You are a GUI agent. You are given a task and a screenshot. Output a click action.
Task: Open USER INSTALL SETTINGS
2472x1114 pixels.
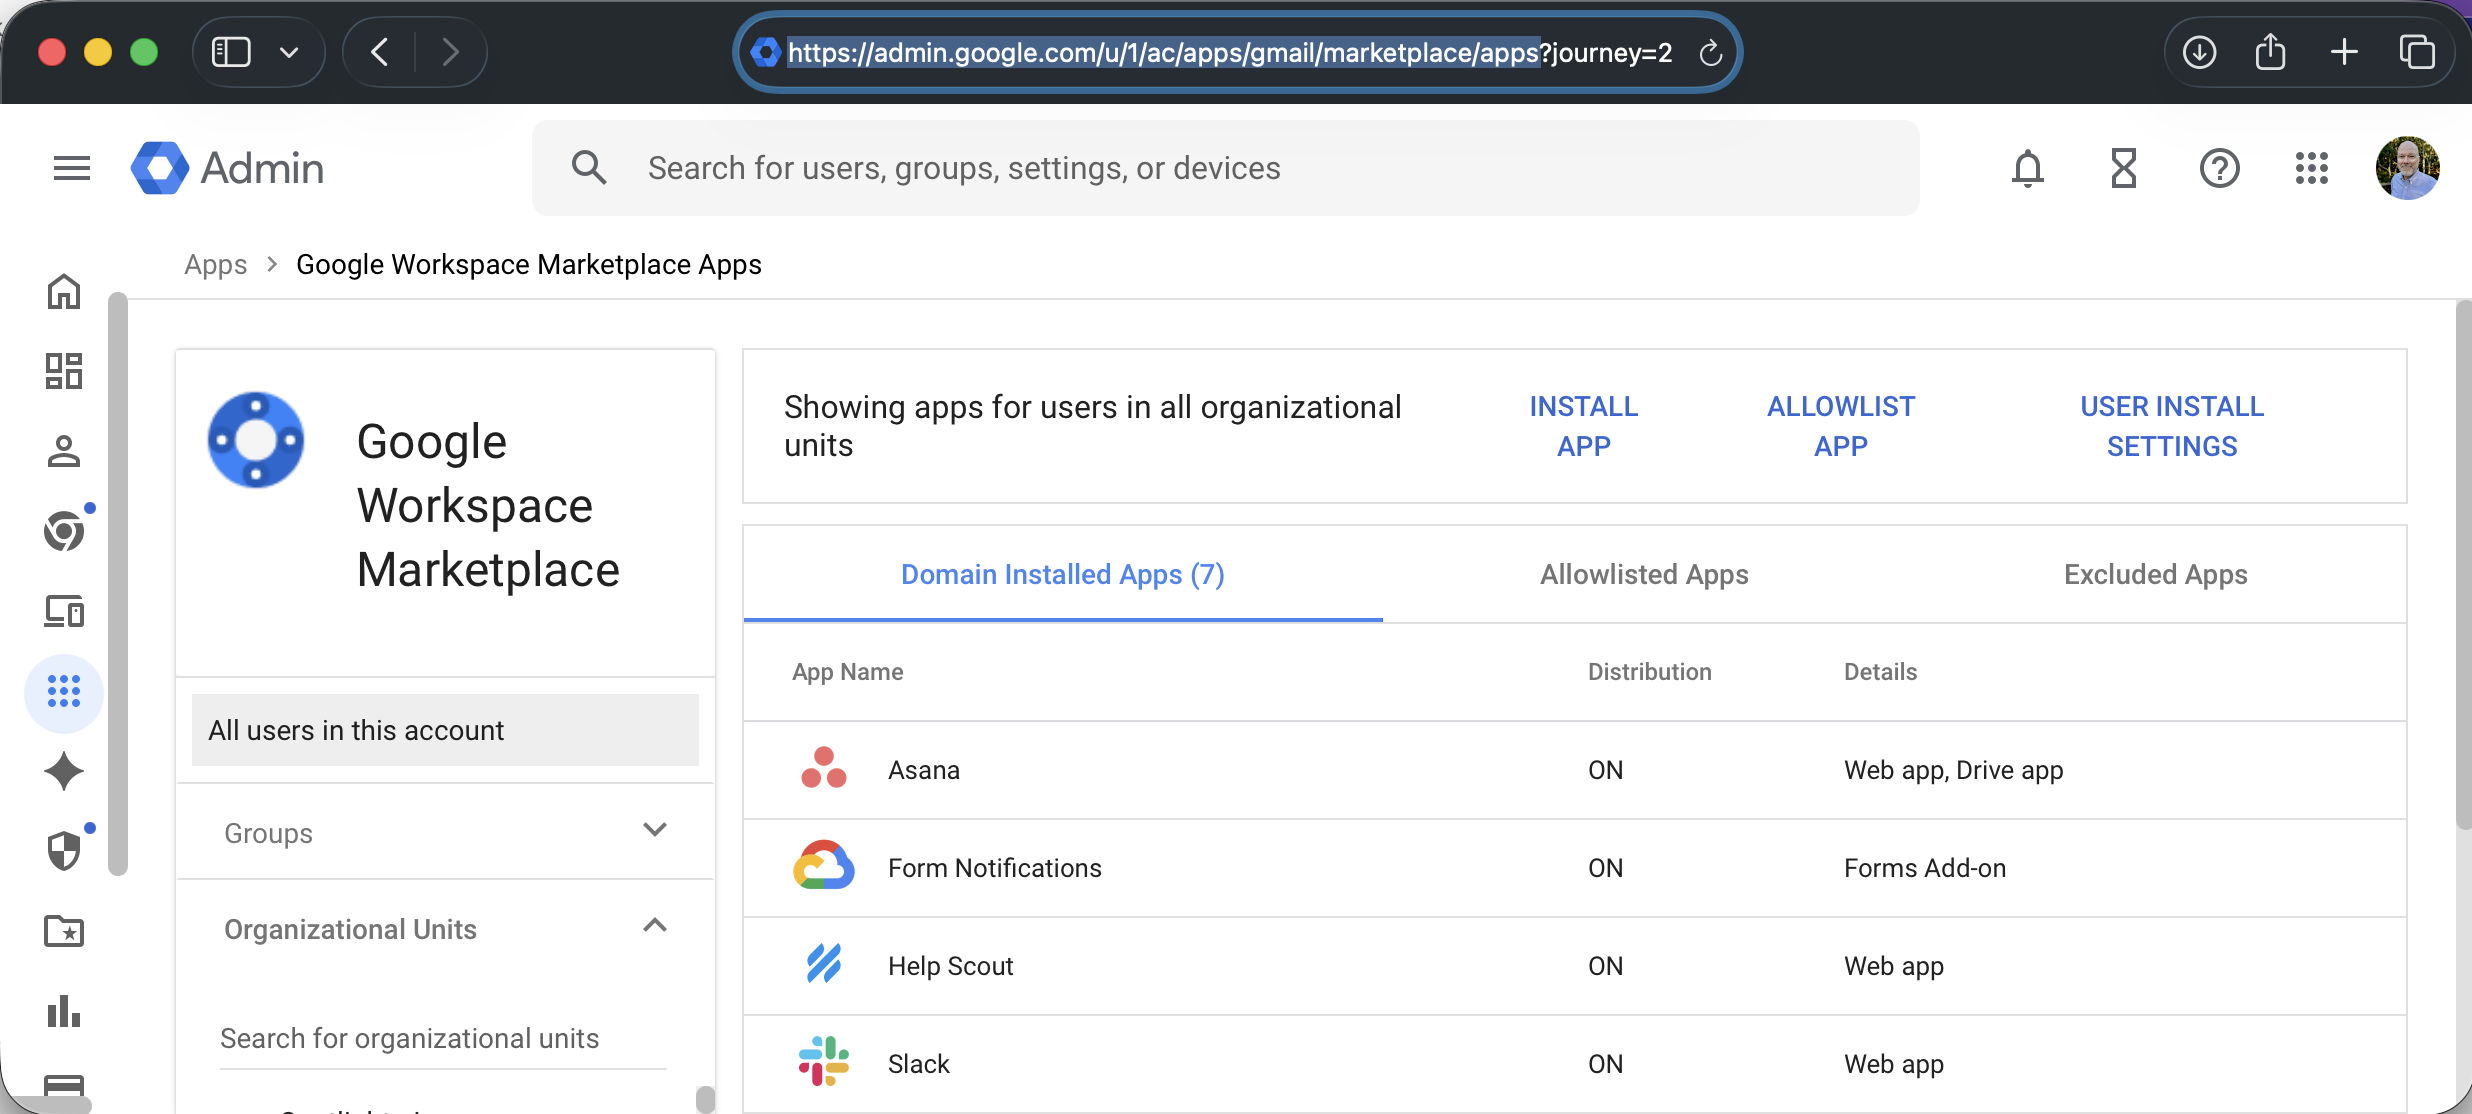point(2171,426)
